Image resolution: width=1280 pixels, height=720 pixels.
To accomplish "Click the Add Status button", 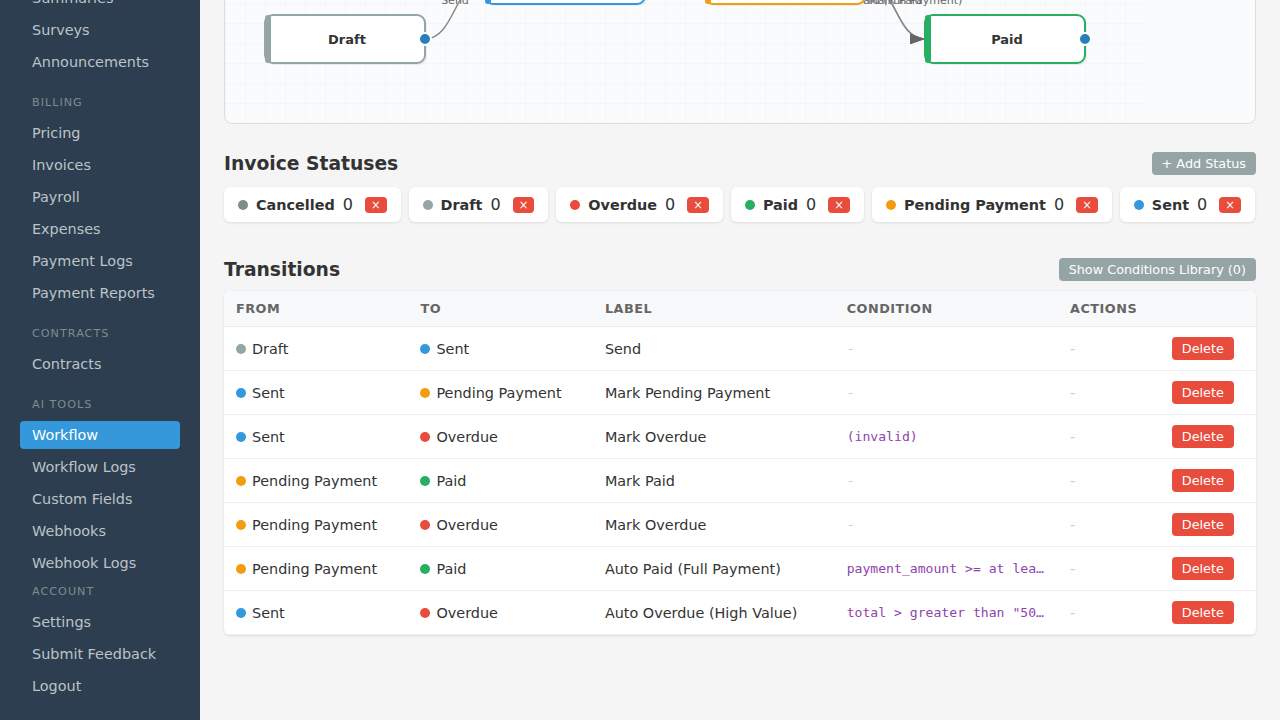I will click(x=1204, y=164).
